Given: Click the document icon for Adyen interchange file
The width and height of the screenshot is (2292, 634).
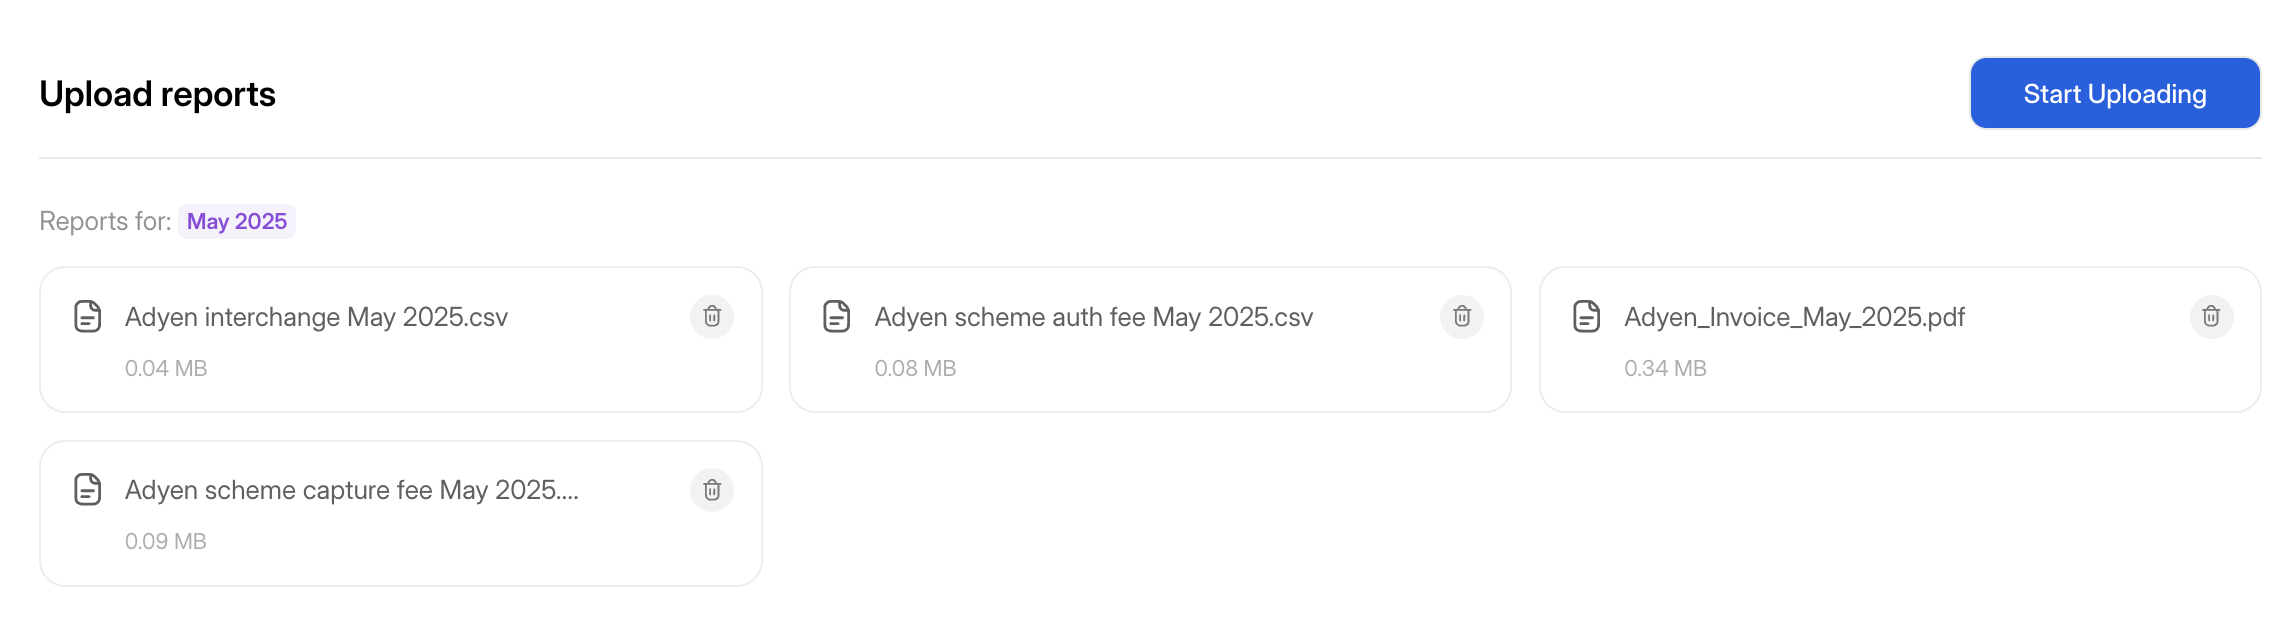Looking at the screenshot, I should (x=88, y=317).
